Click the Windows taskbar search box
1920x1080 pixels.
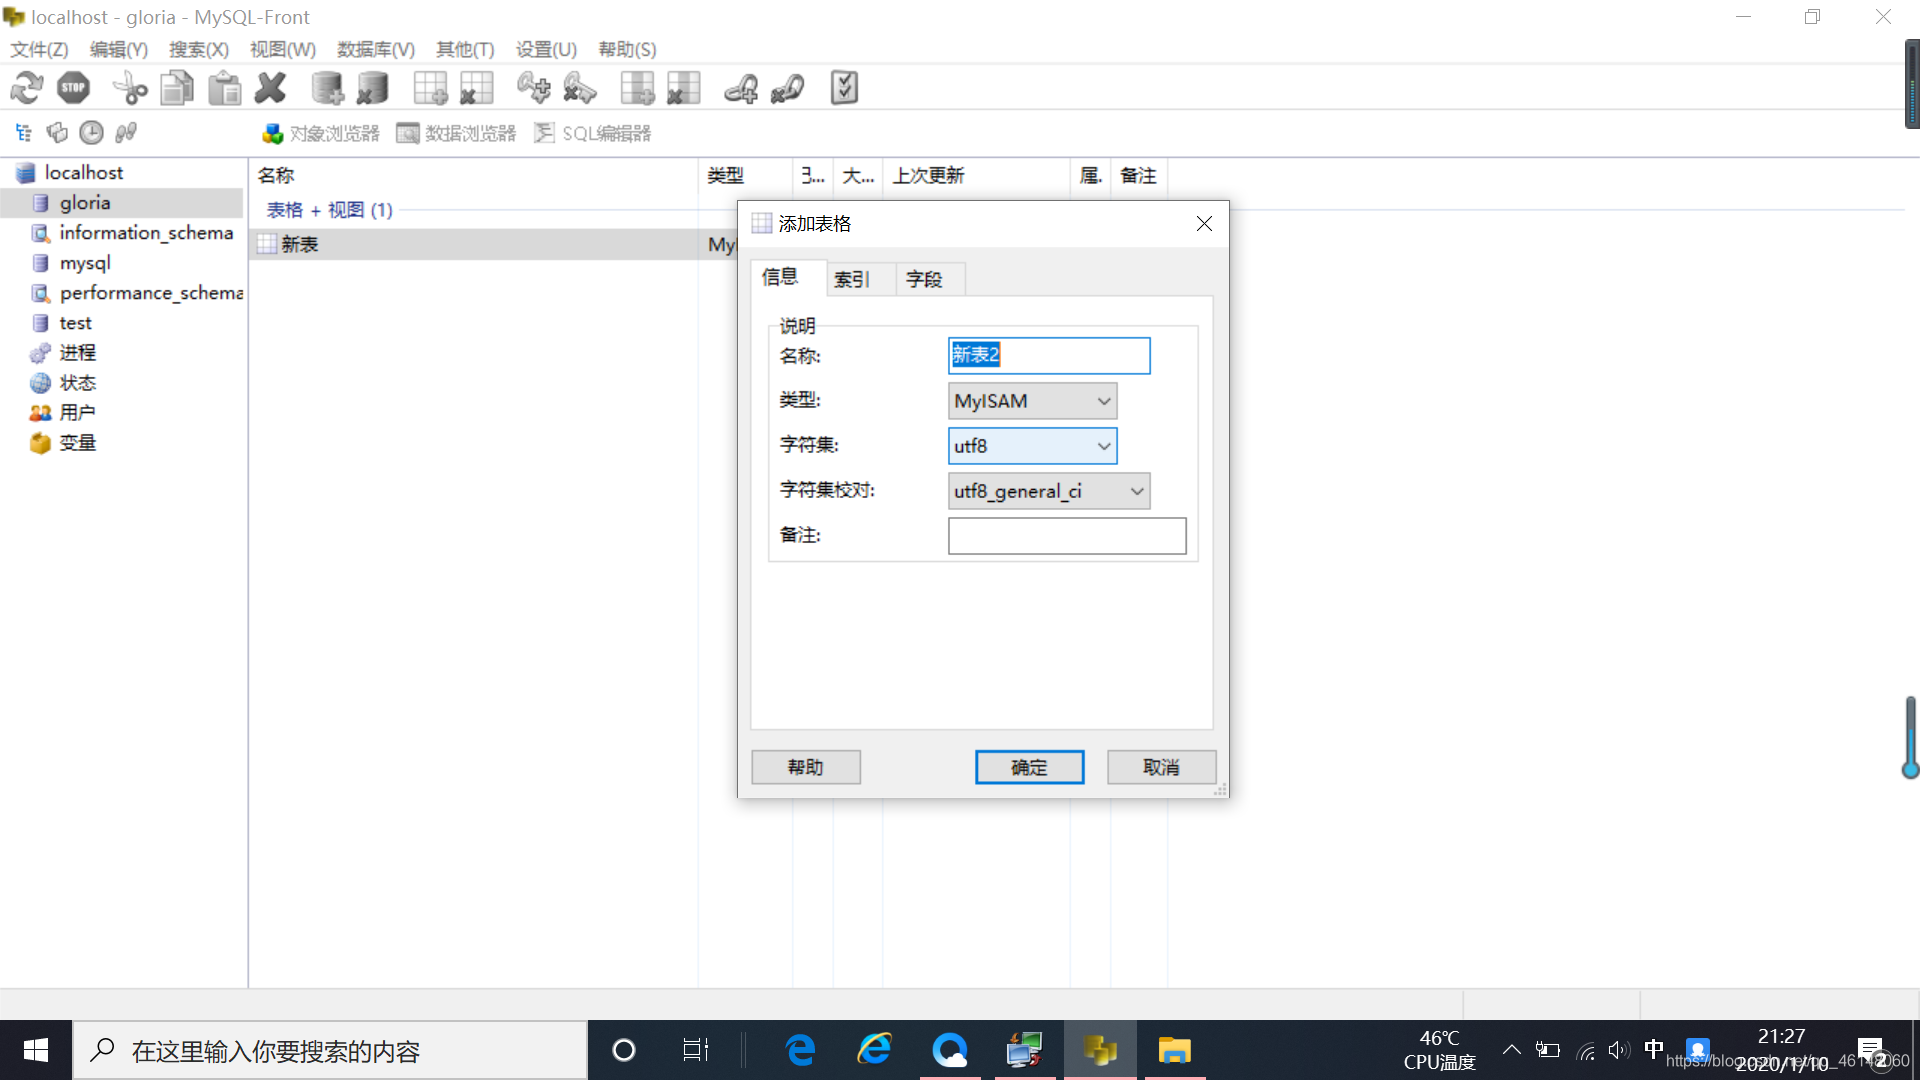click(x=330, y=1050)
